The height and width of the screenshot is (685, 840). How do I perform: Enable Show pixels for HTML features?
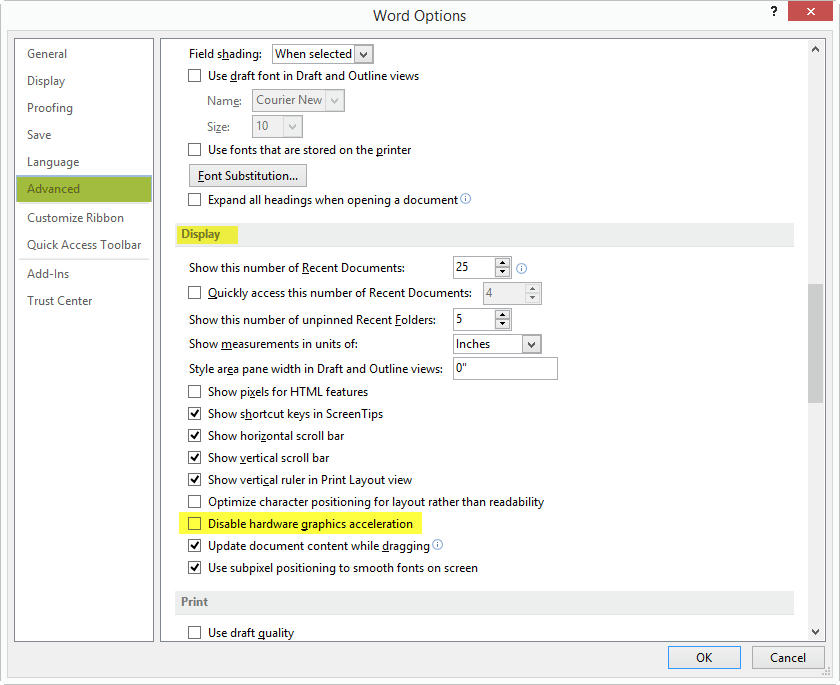point(194,392)
